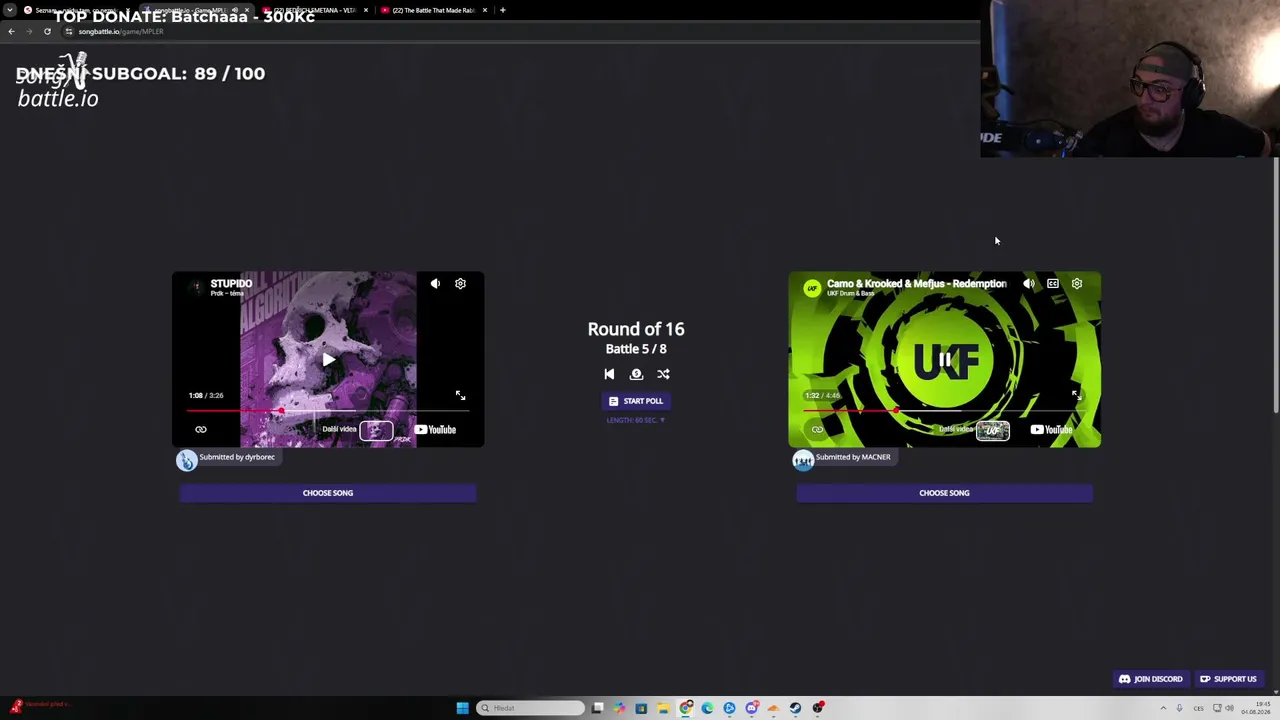Click the taskbar search box
This screenshot has width=1280, height=720.
pos(530,708)
